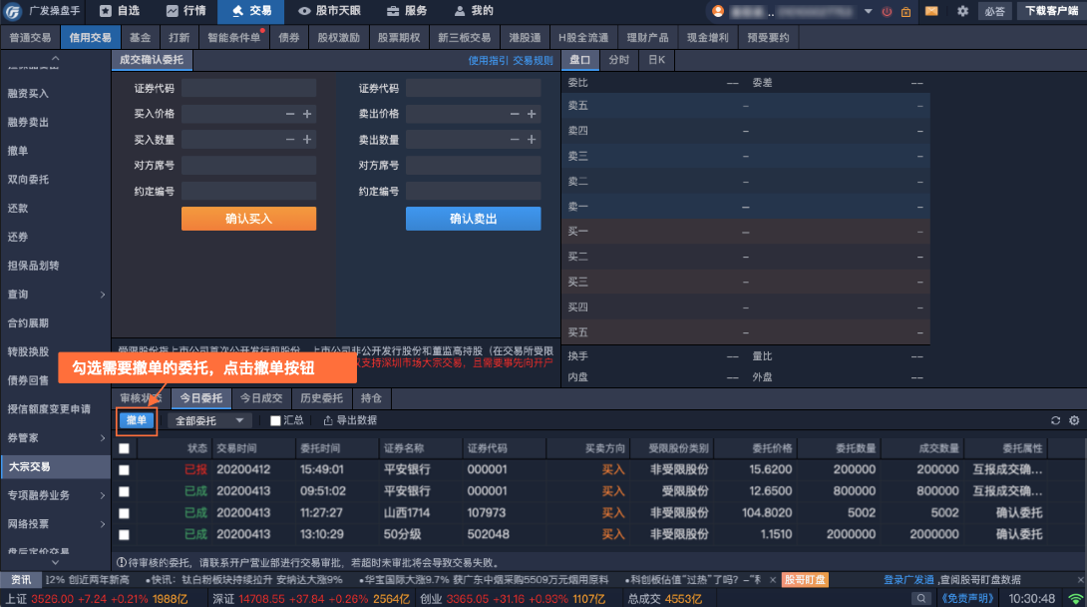
Task: Select 融资买入 in the sidebar
Action: [x=28, y=94]
